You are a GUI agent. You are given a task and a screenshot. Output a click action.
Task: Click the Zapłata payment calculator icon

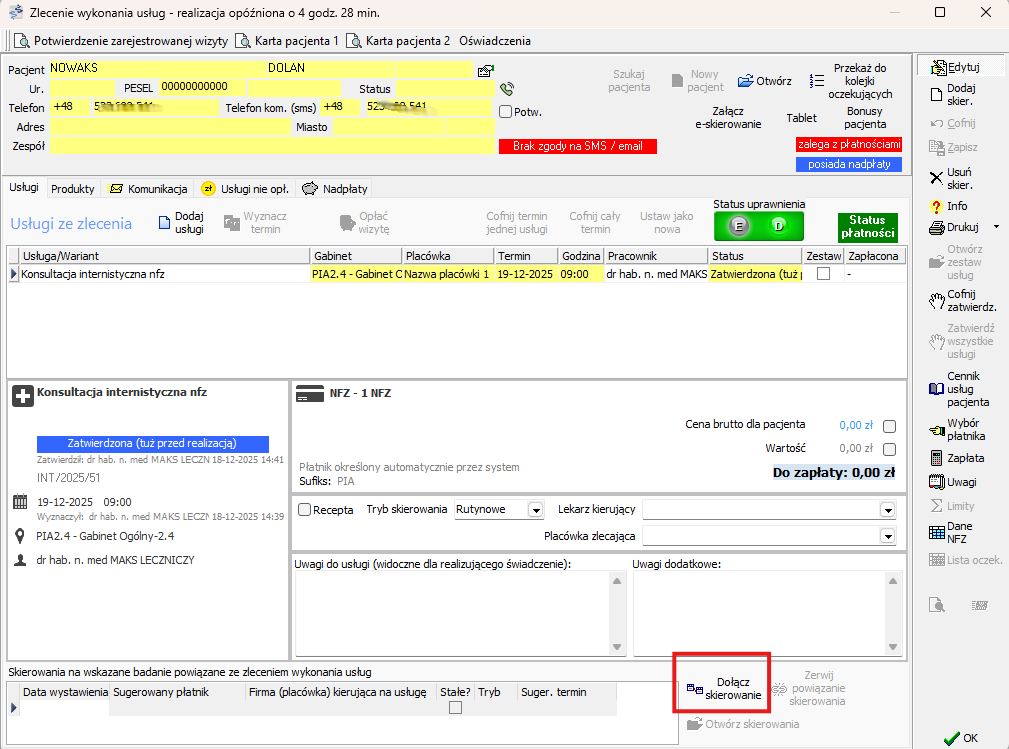tap(937, 458)
